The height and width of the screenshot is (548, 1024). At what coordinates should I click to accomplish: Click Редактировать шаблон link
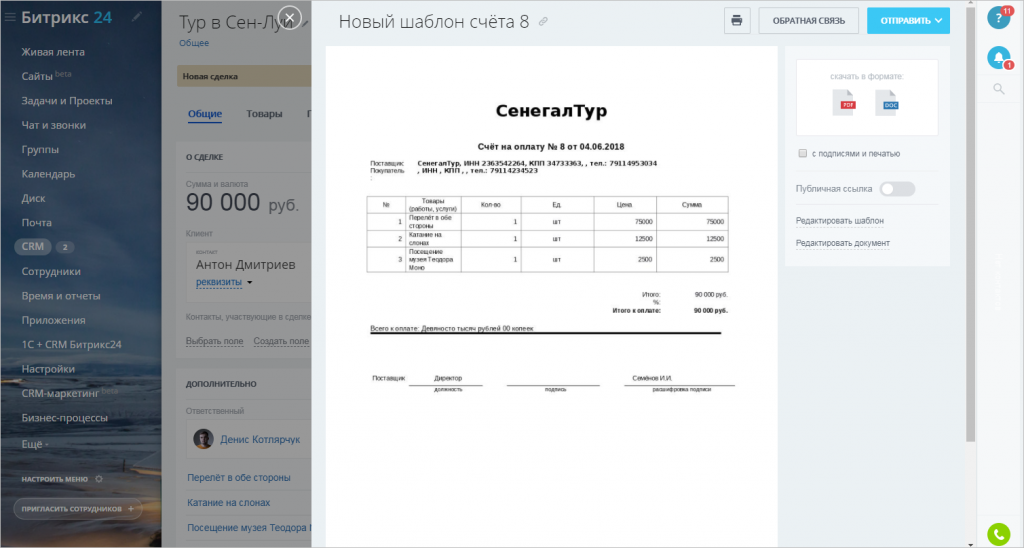839,221
